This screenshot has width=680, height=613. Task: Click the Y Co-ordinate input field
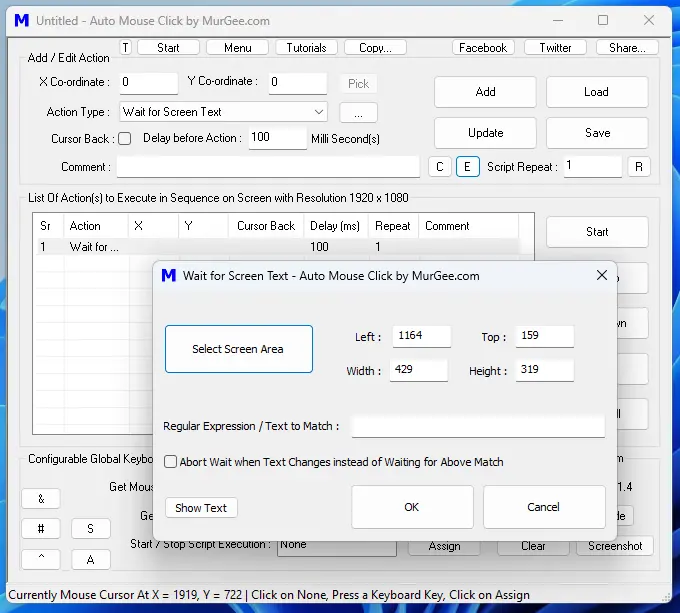pos(298,83)
